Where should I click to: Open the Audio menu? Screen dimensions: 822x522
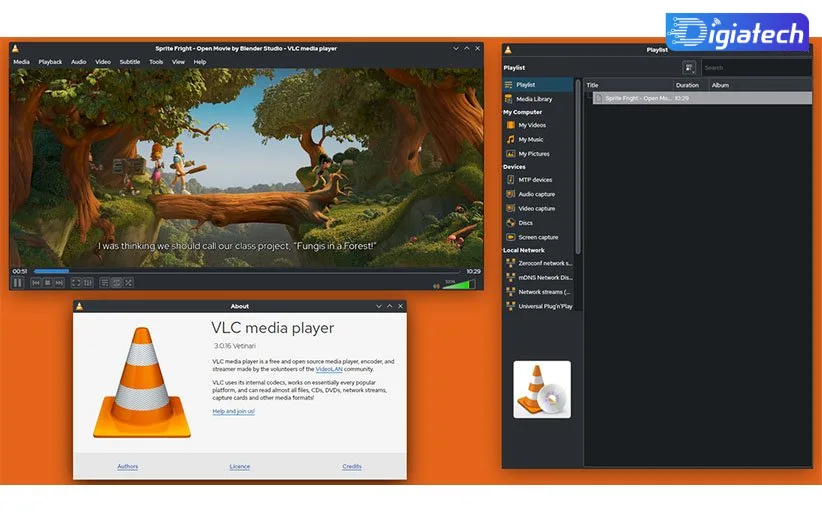79,62
